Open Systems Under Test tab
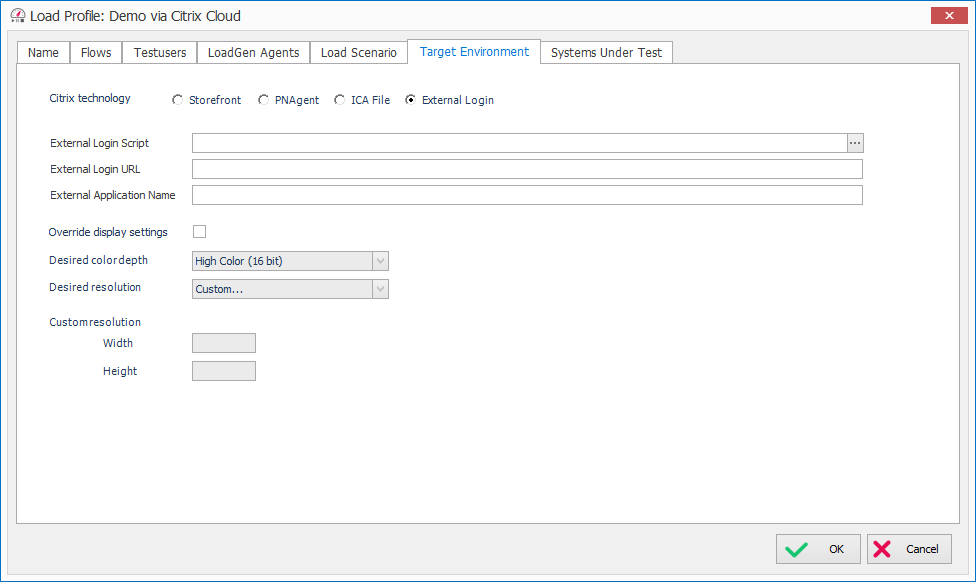Image resolution: width=976 pixels, height=582 pixels. (606, 53)
